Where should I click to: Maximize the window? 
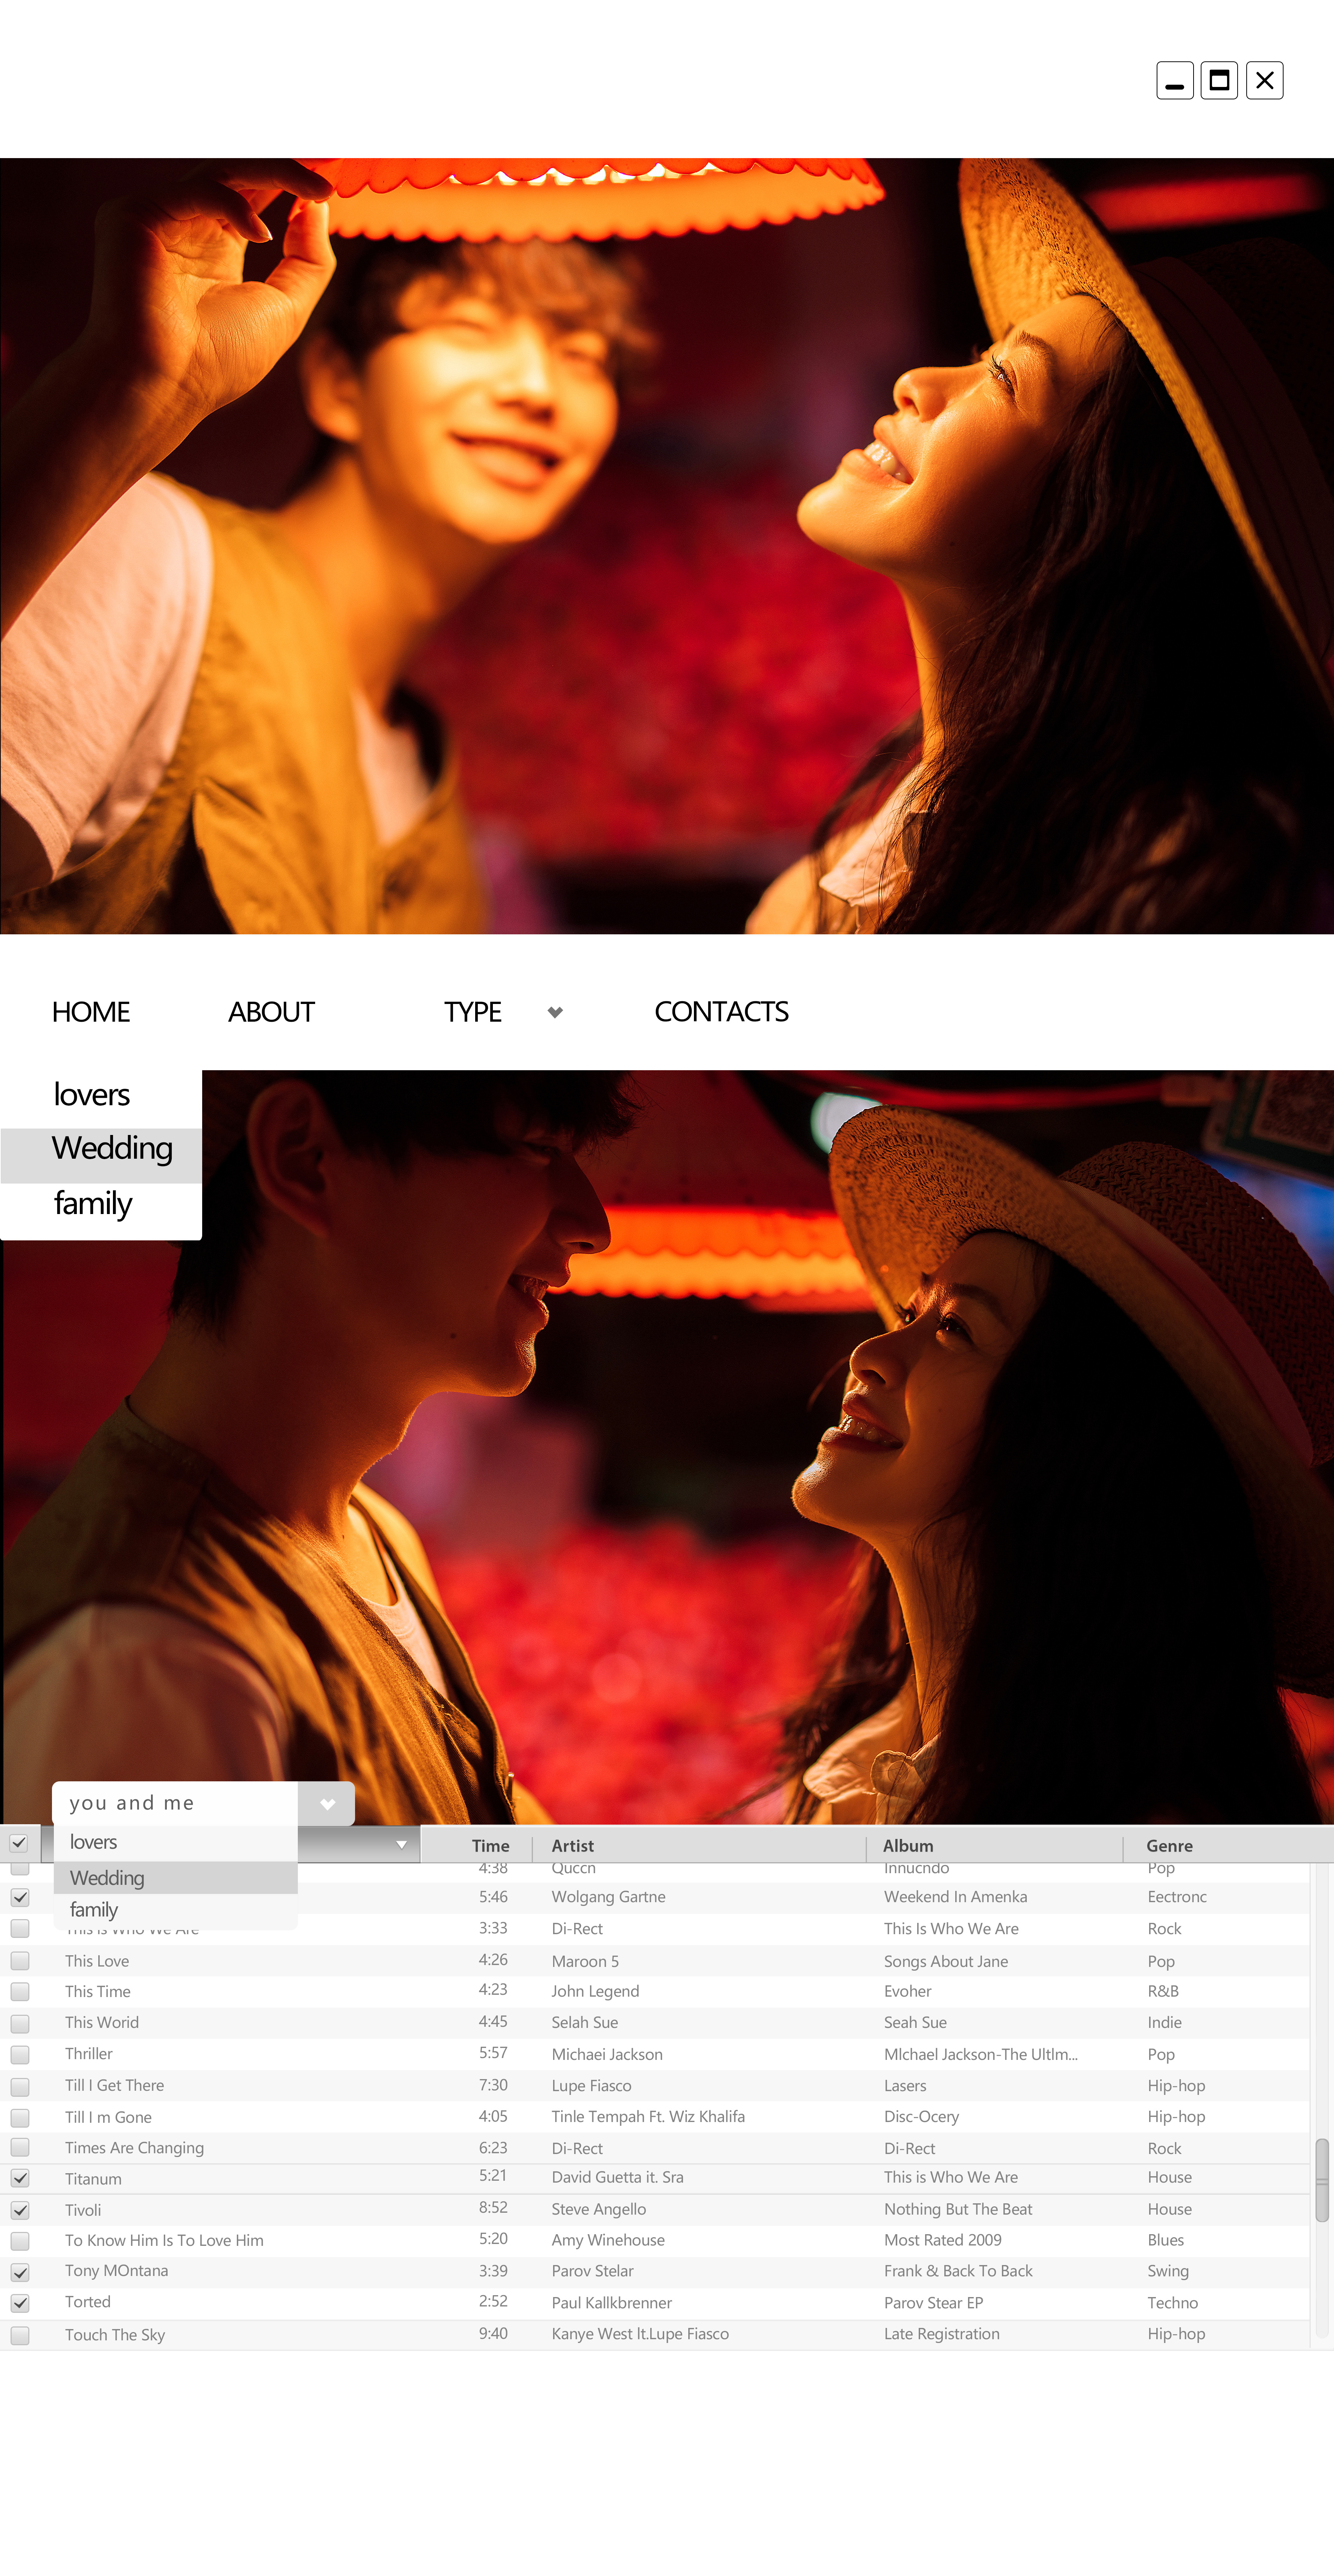(x=1219, y=80)
